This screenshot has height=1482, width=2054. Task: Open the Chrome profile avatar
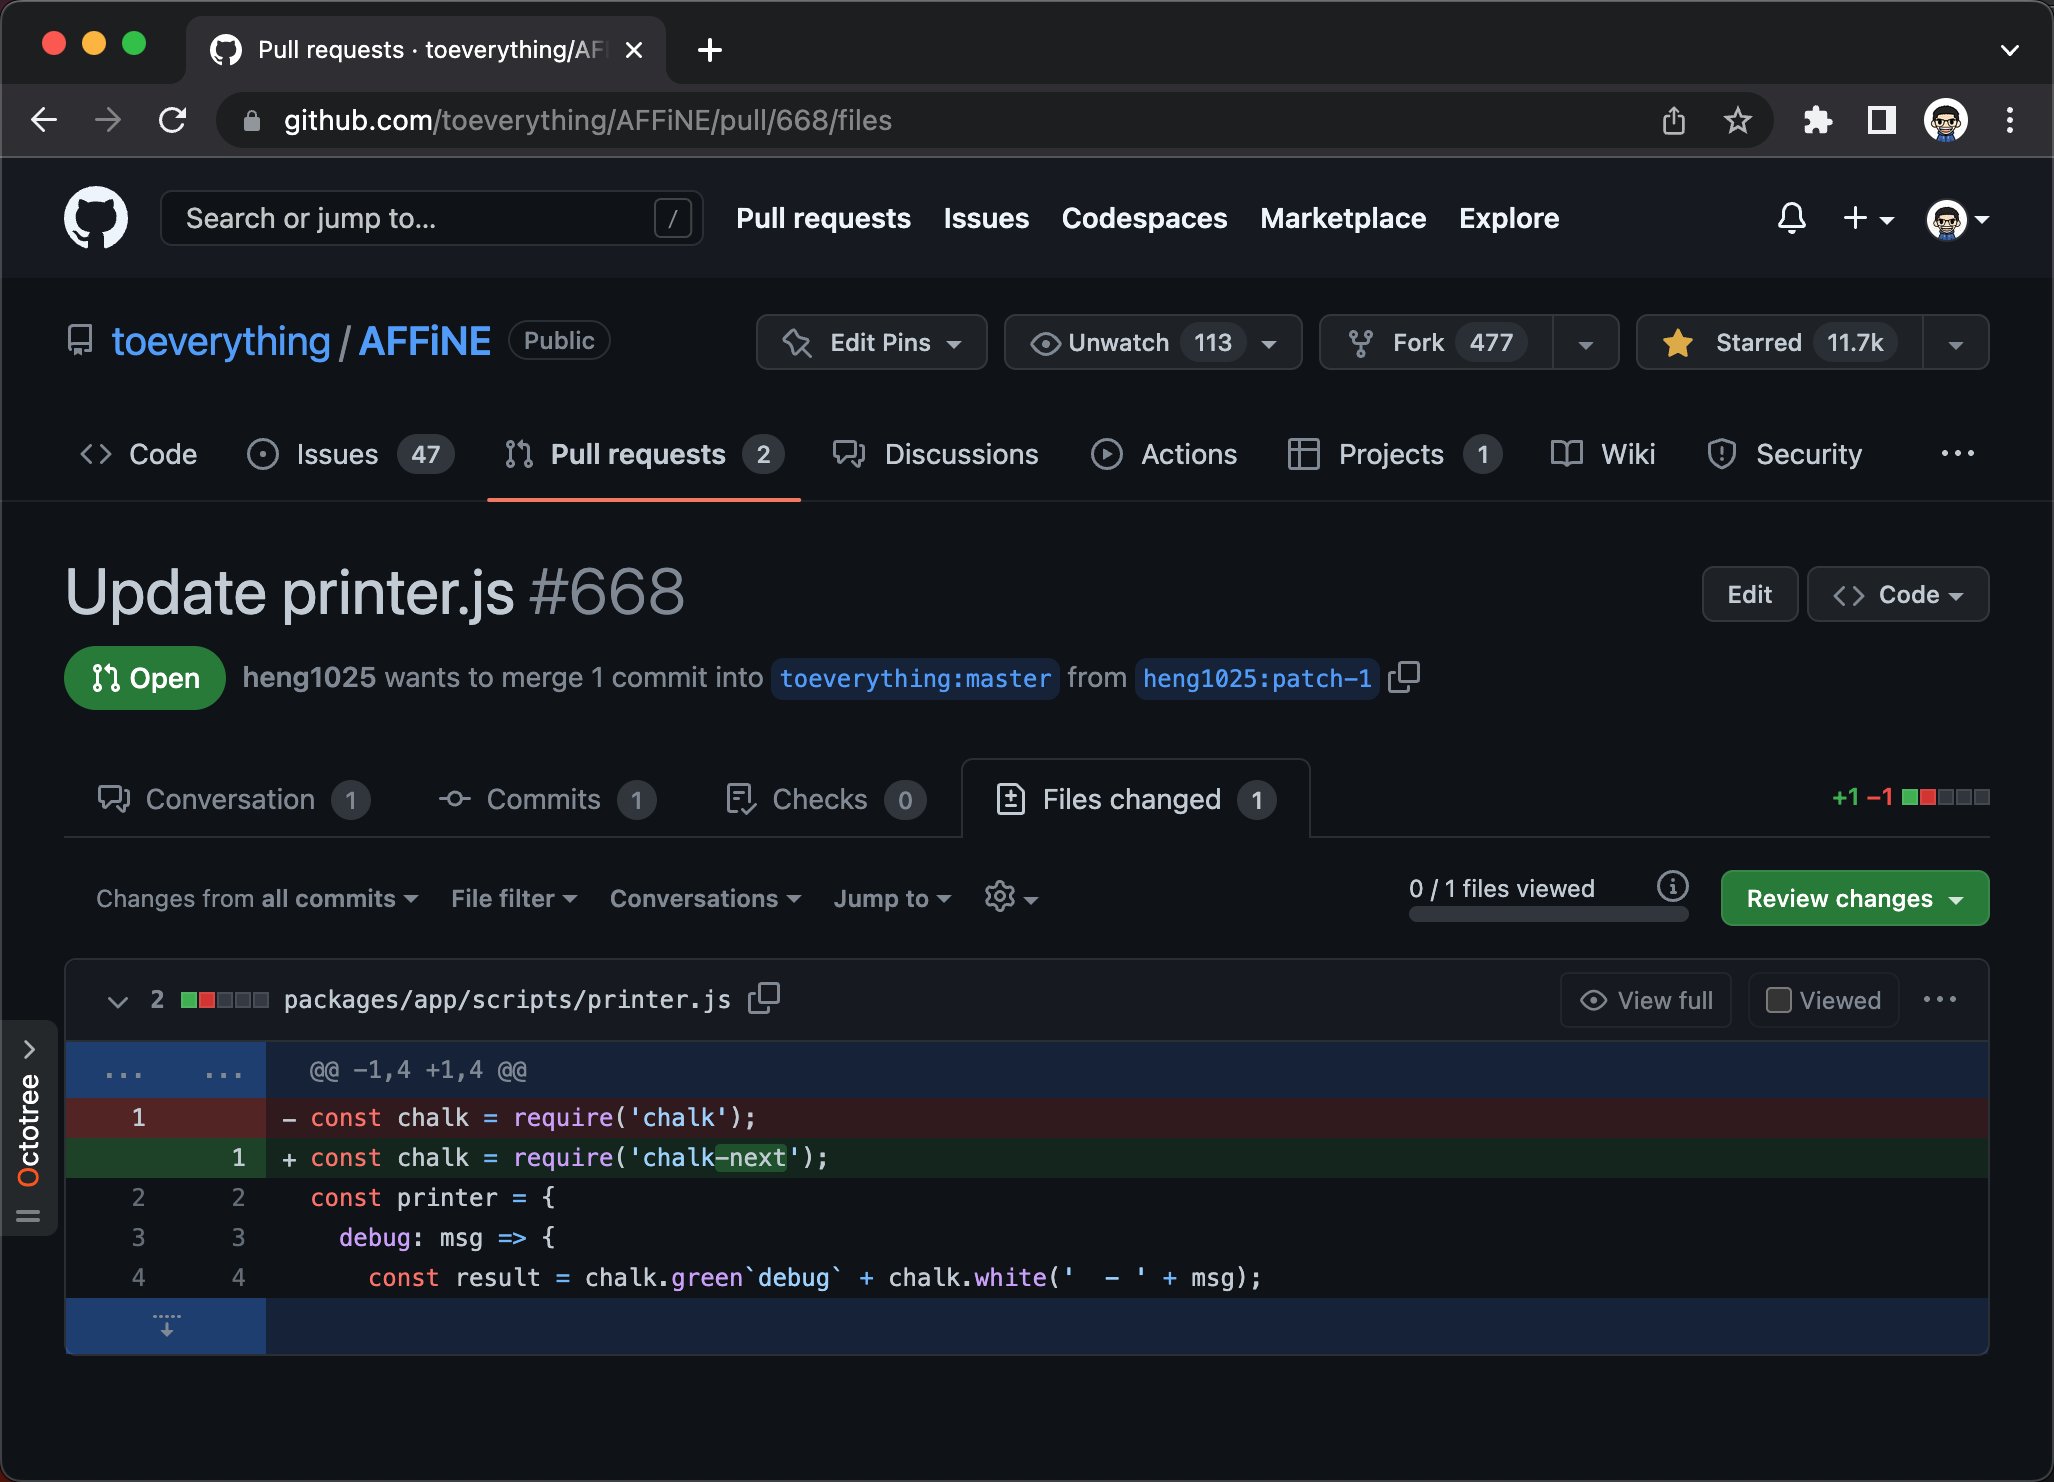coord(1945,120)
